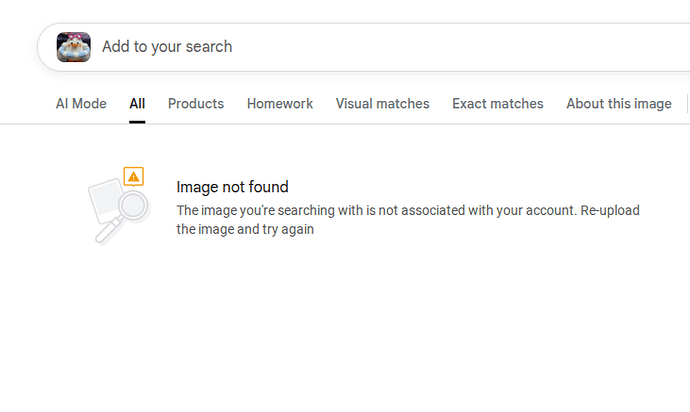Click the gray document in the illustration

point(103,199)
